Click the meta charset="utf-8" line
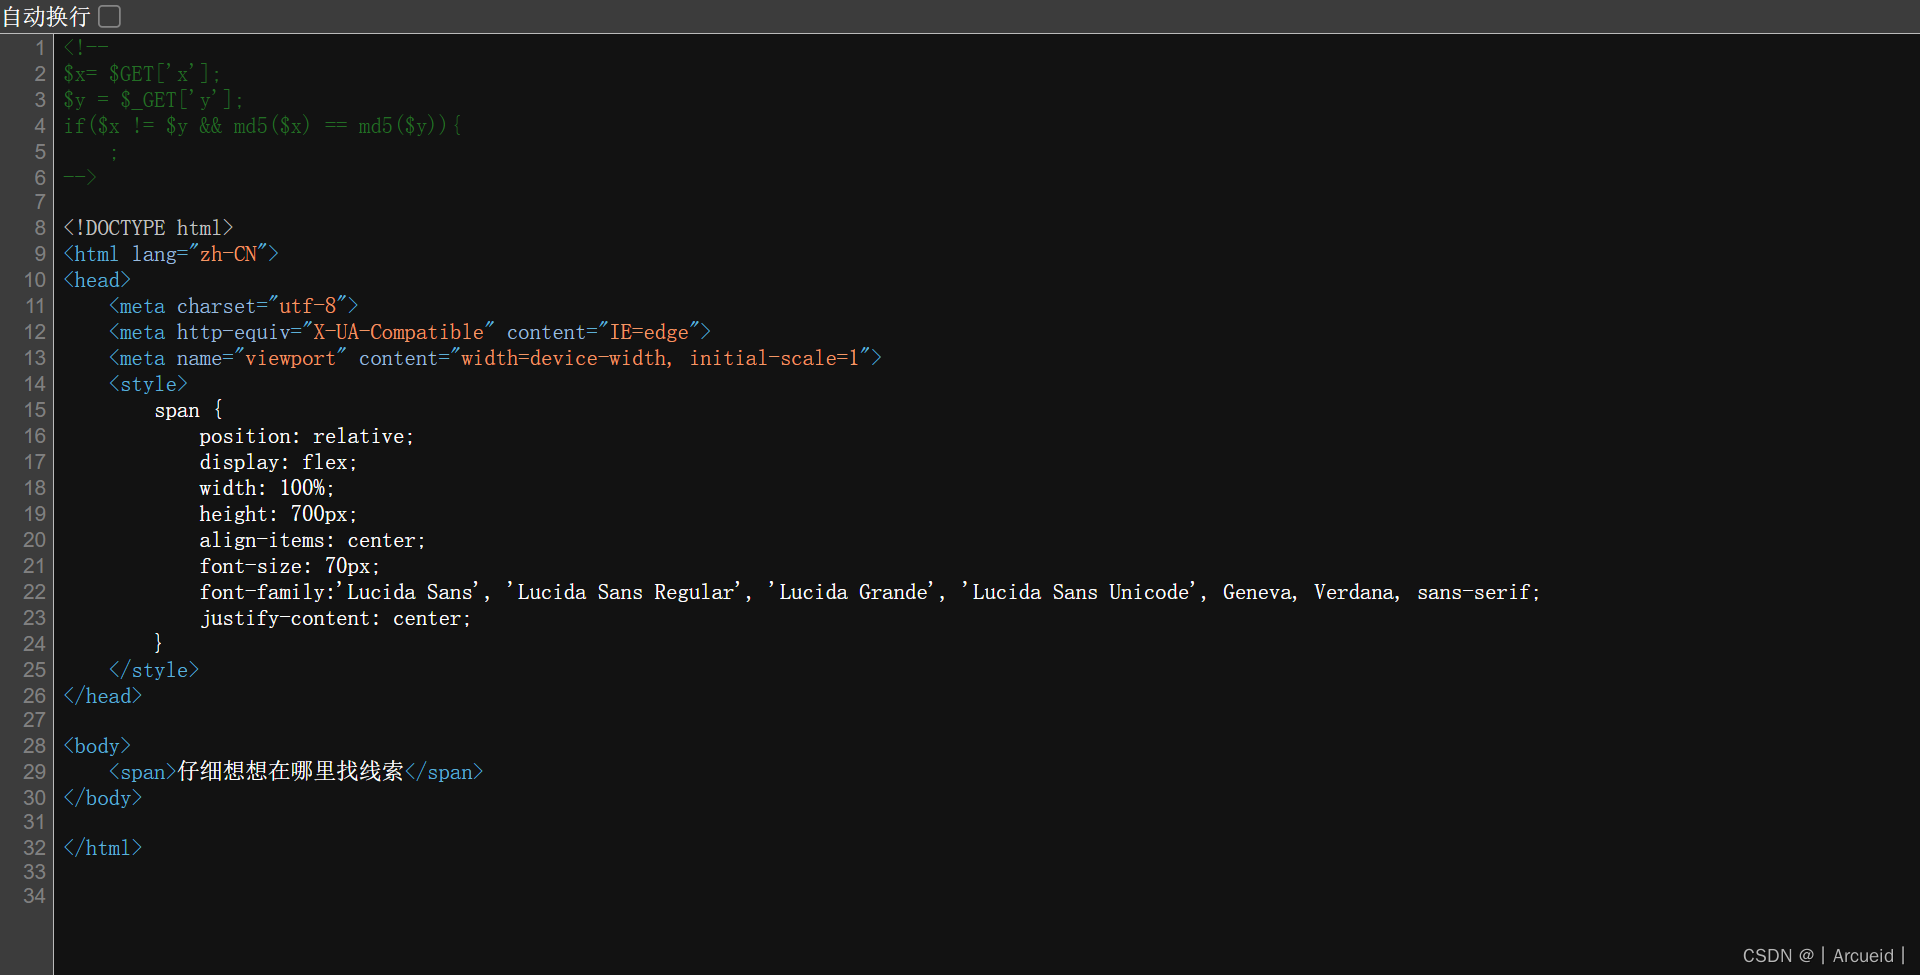 pos(233,306)
